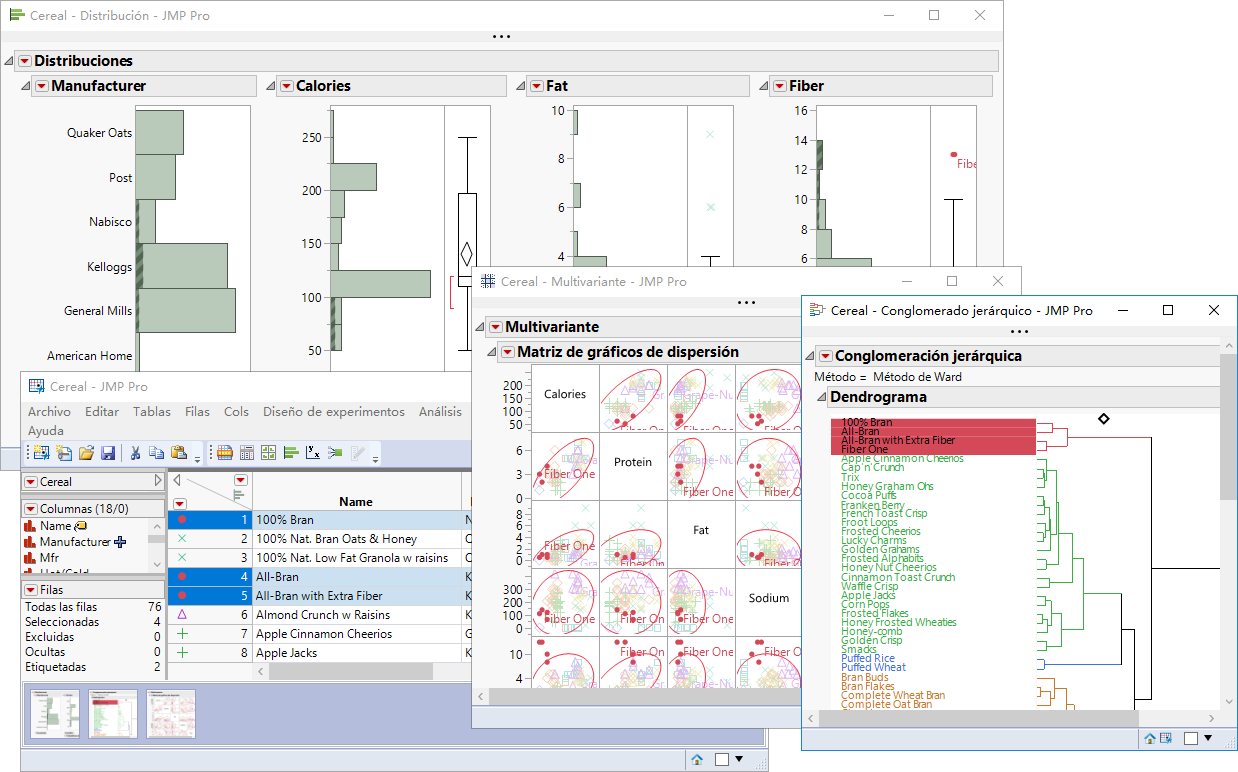
Task: Paste data using the Paste toolbar icon
Action: click(x=179, y=452)
